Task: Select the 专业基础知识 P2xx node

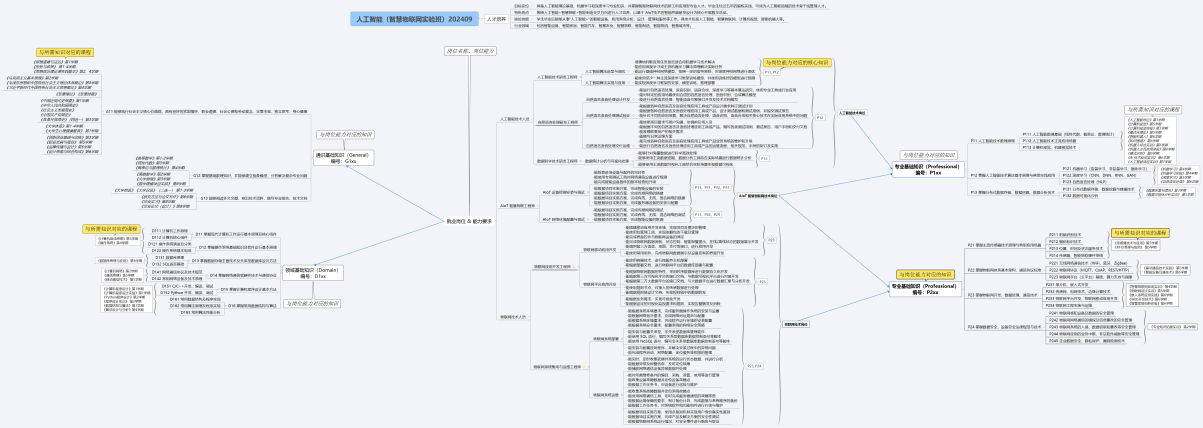Action: pos(926,289)
